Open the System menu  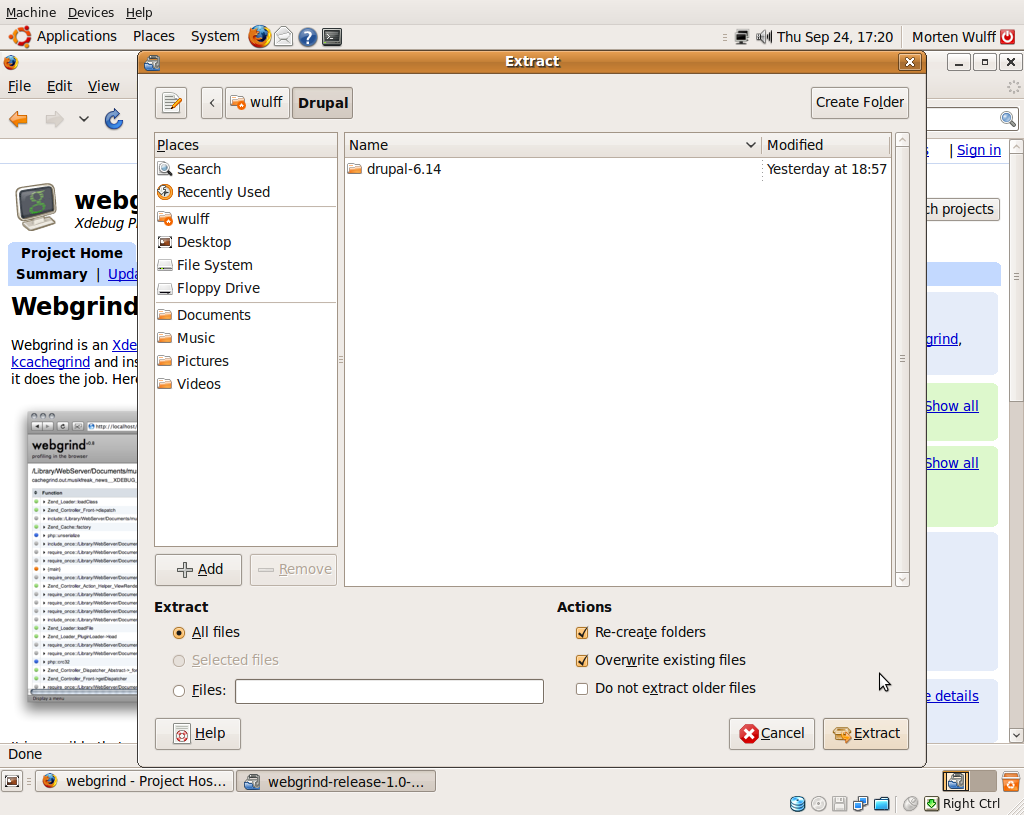point(215,37)
